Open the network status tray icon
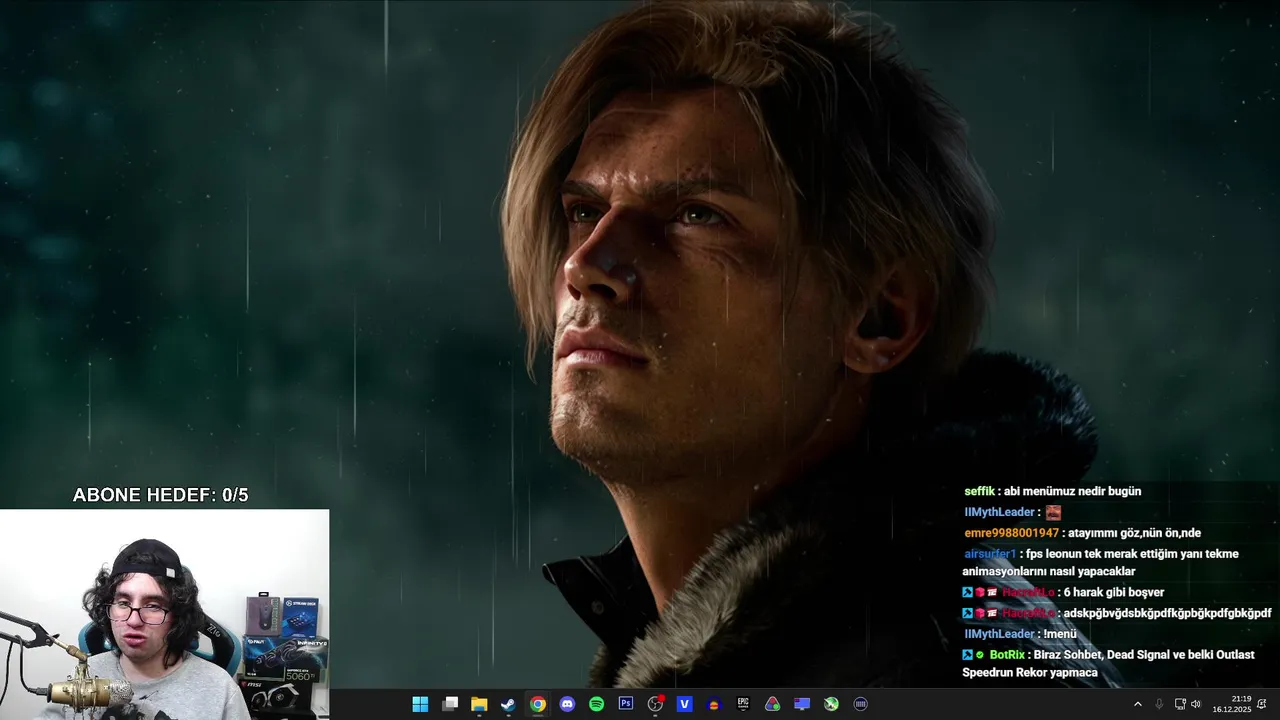The height and width of the screenshot is (720, 1280). 1180,704
